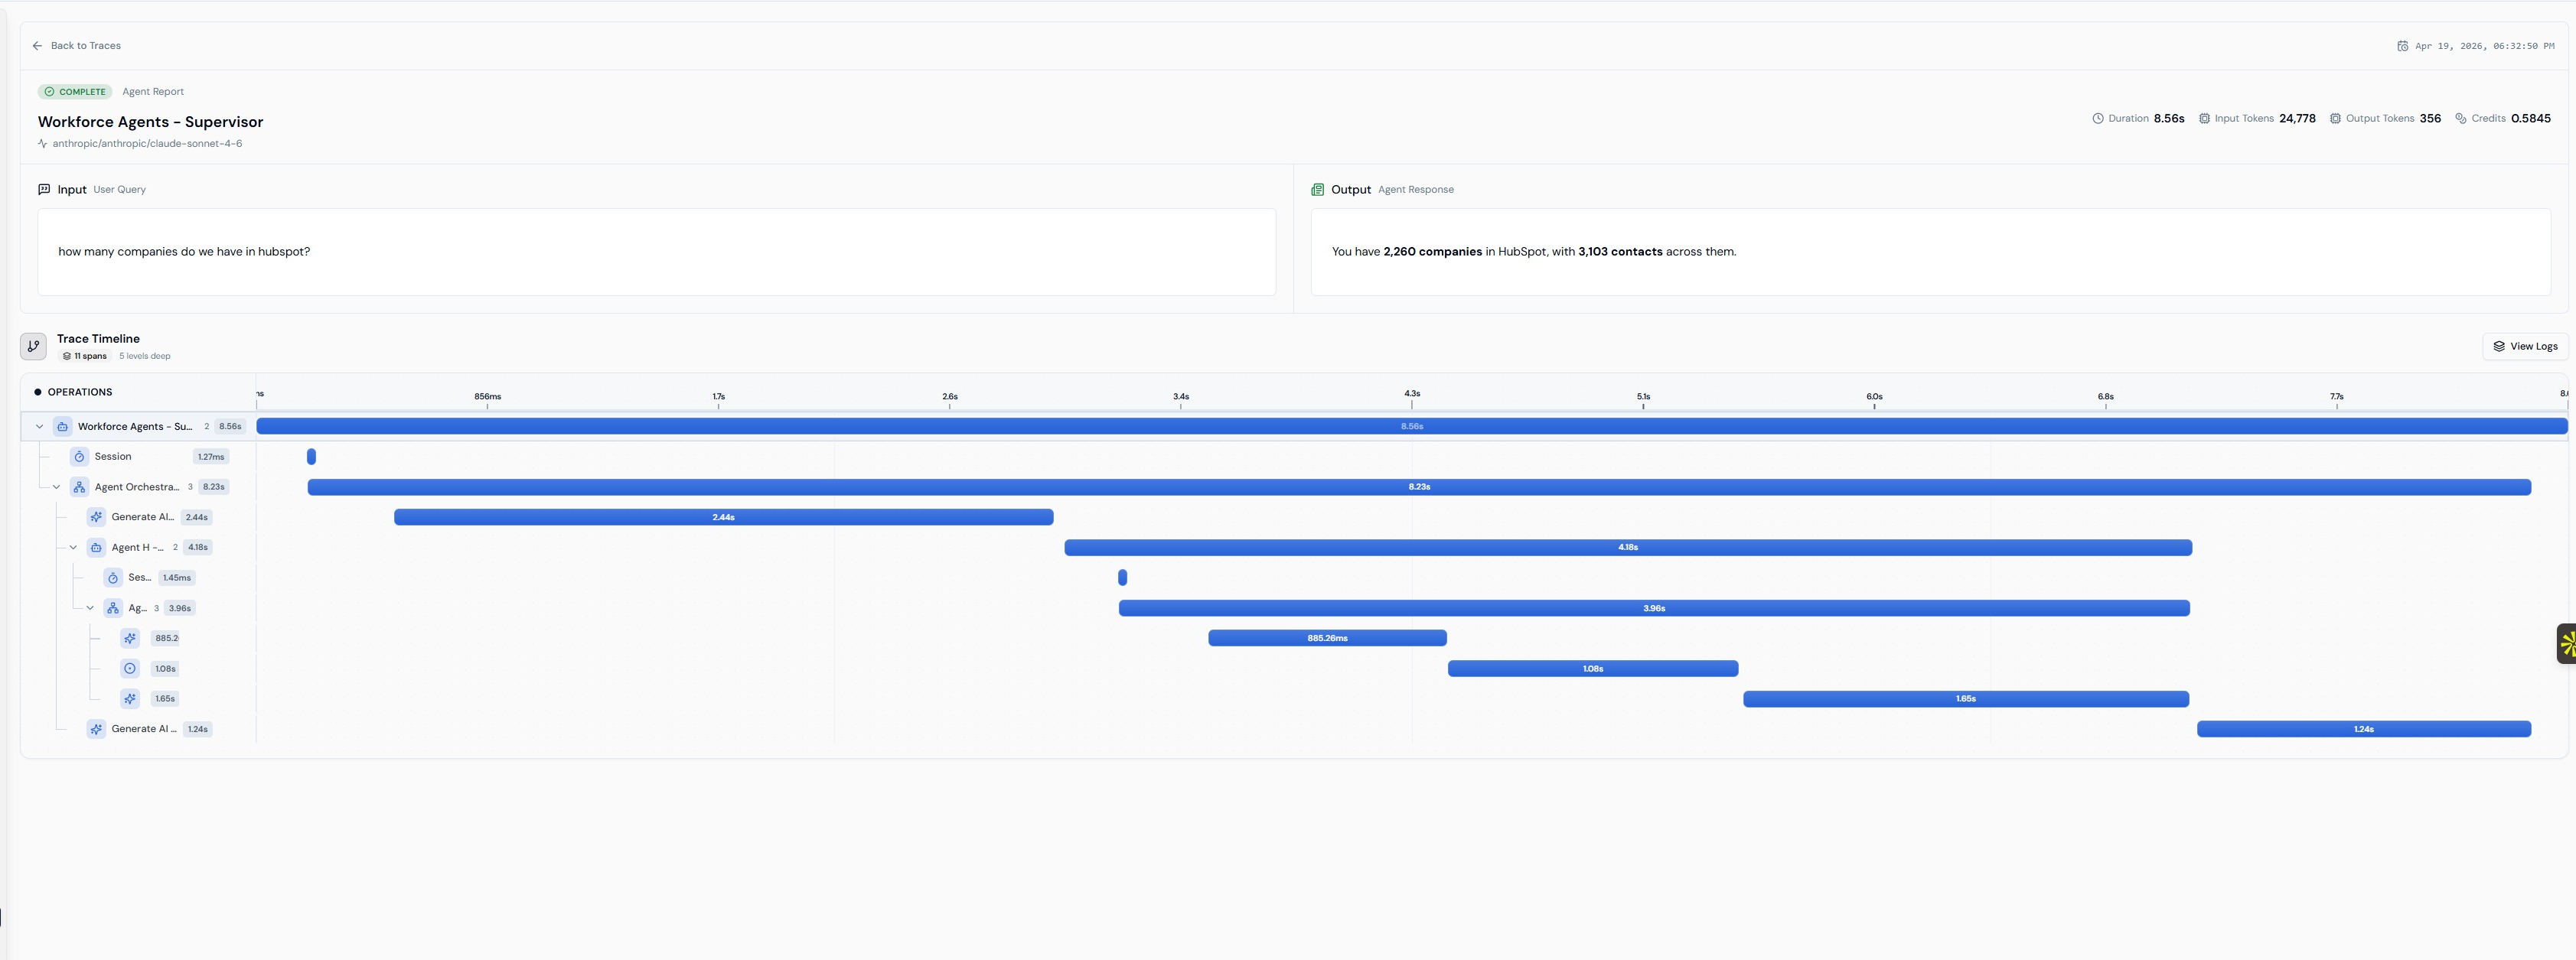Screen dimensions: 2576x960
Task: Click the nested Session stopwatch icon (1.45ms)
Action: (x=113, y=578)
